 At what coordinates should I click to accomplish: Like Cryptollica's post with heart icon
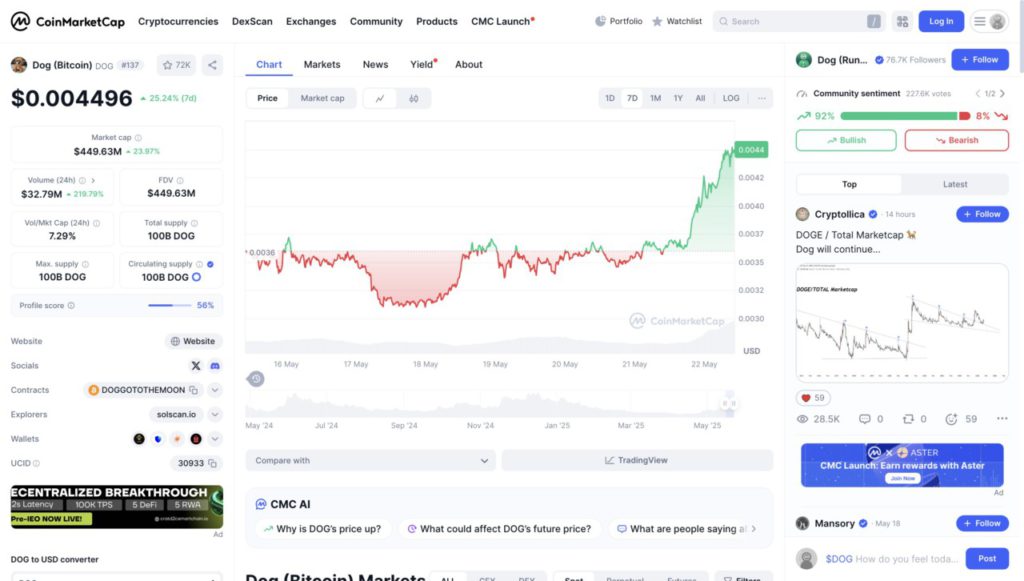click(x=806, y=397)
